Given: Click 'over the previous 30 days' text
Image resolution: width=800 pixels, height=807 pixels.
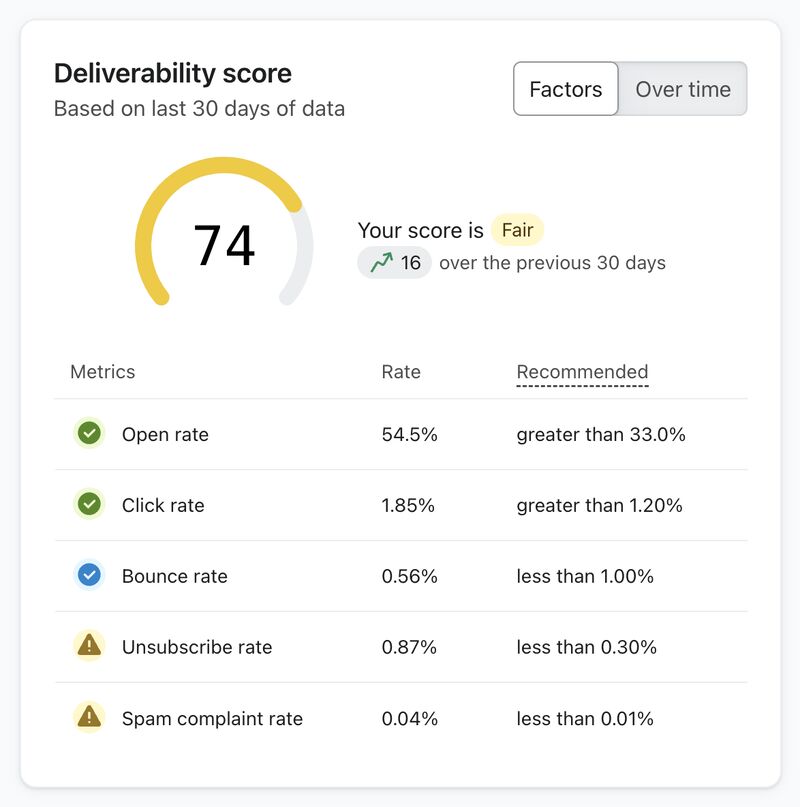Looking at the screenshot, I should [x=552, y=263].
